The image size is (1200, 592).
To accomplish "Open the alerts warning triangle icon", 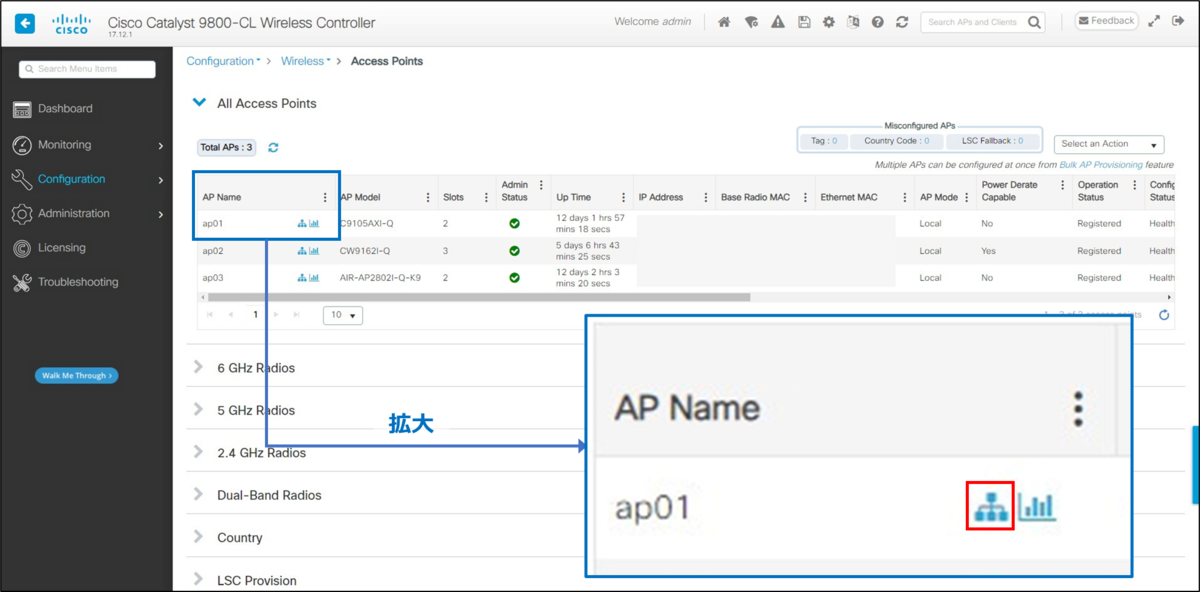I will (x=777, y=22).
